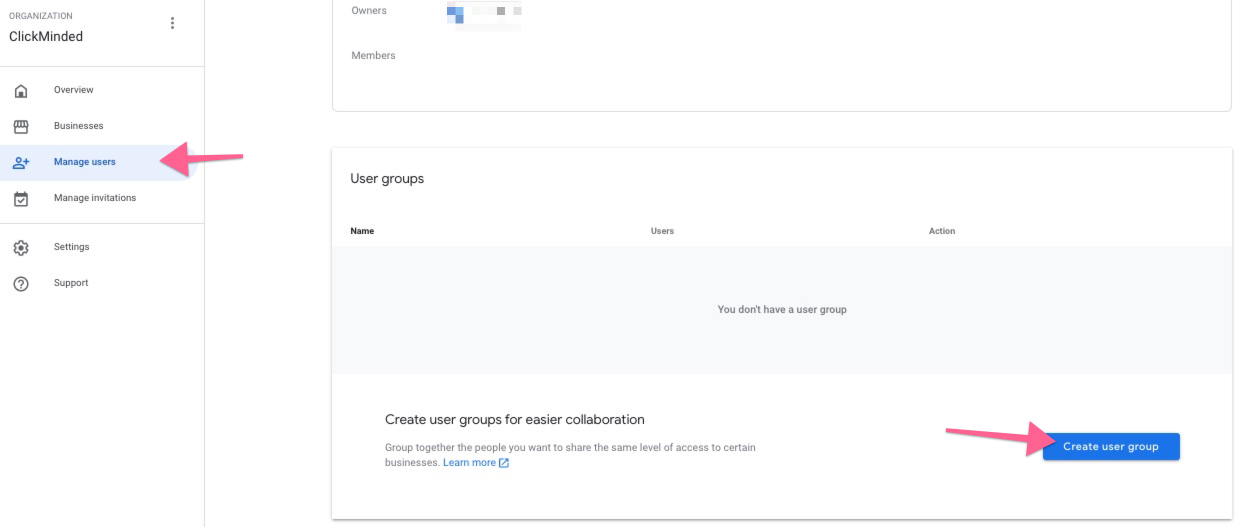Click the Manage invitations calendar icon
Screen dimensions: 1242x527
(x=21, y=199)
